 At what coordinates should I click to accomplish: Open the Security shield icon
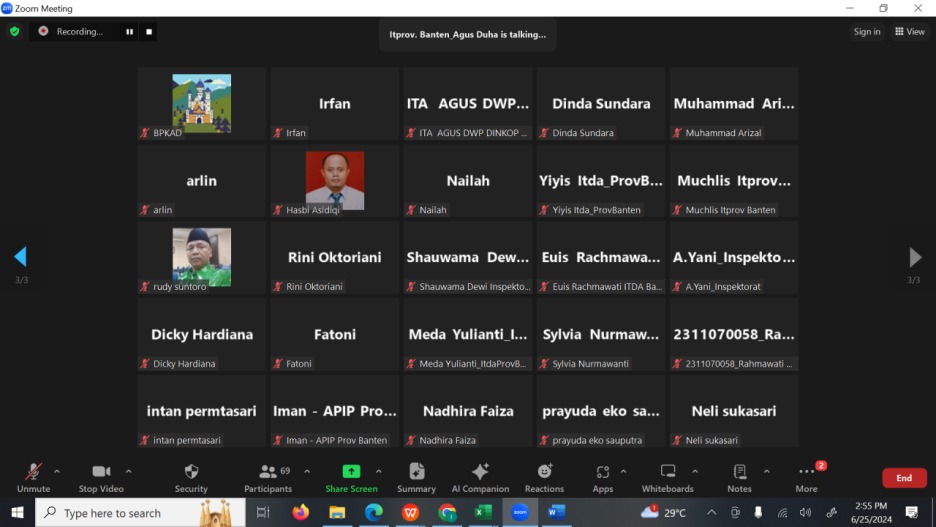click(191, 472)
